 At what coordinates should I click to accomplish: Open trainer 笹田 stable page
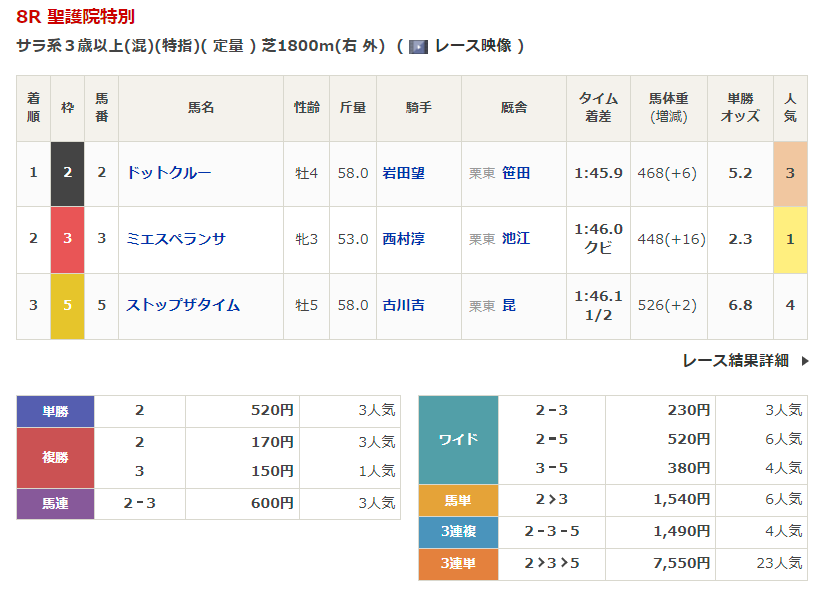coord(516,173)
